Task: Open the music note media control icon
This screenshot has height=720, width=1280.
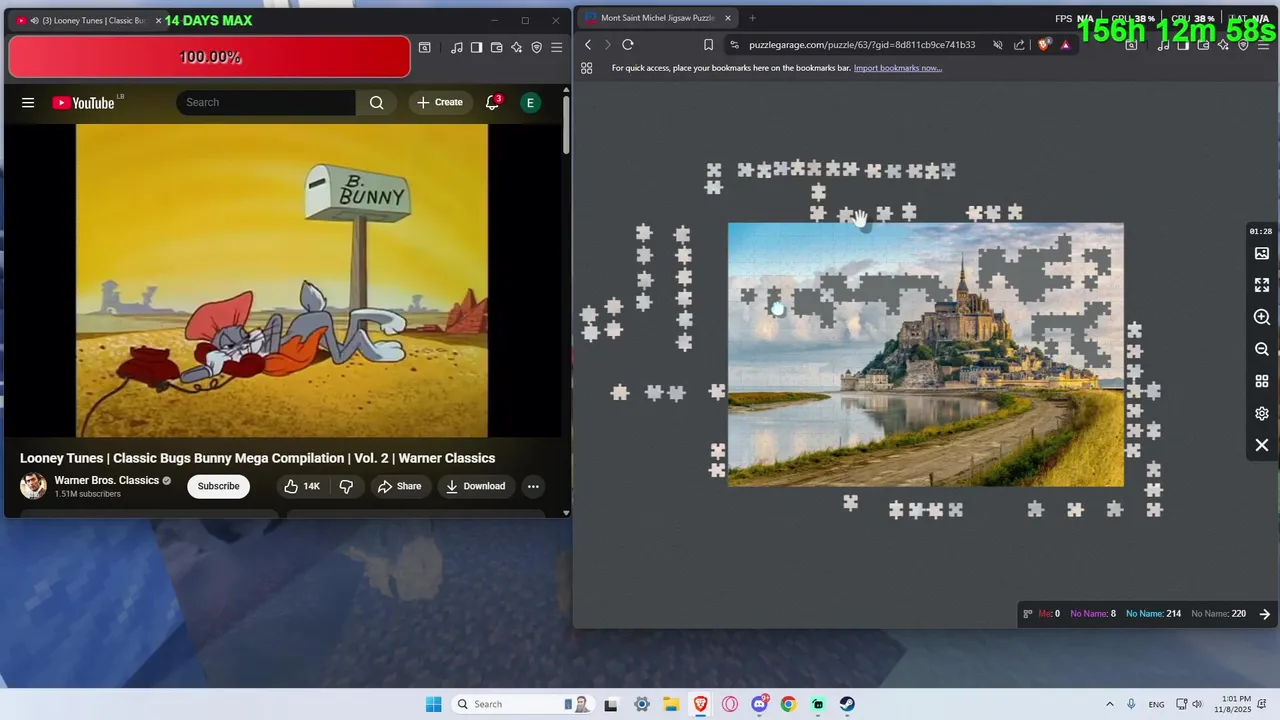Action: pyautogui.click(x=457, y=47)
